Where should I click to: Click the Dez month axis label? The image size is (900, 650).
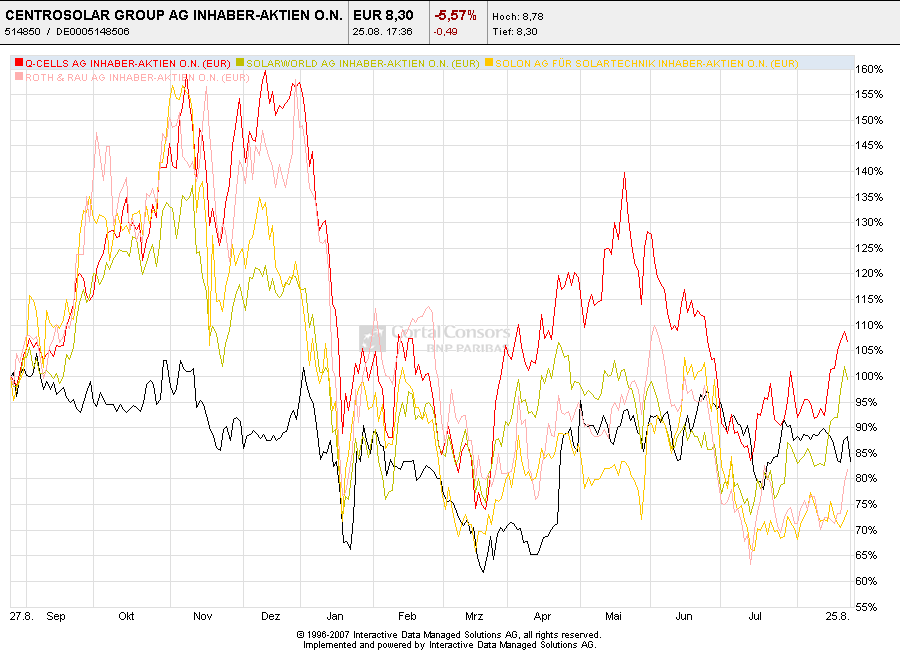tap(270, 616)
